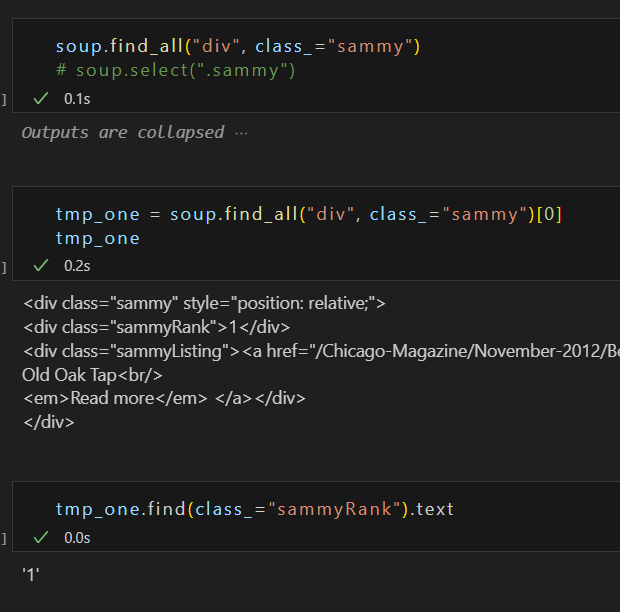Click the 'Outputs are collapsed' message

click(x=123, y=132)
